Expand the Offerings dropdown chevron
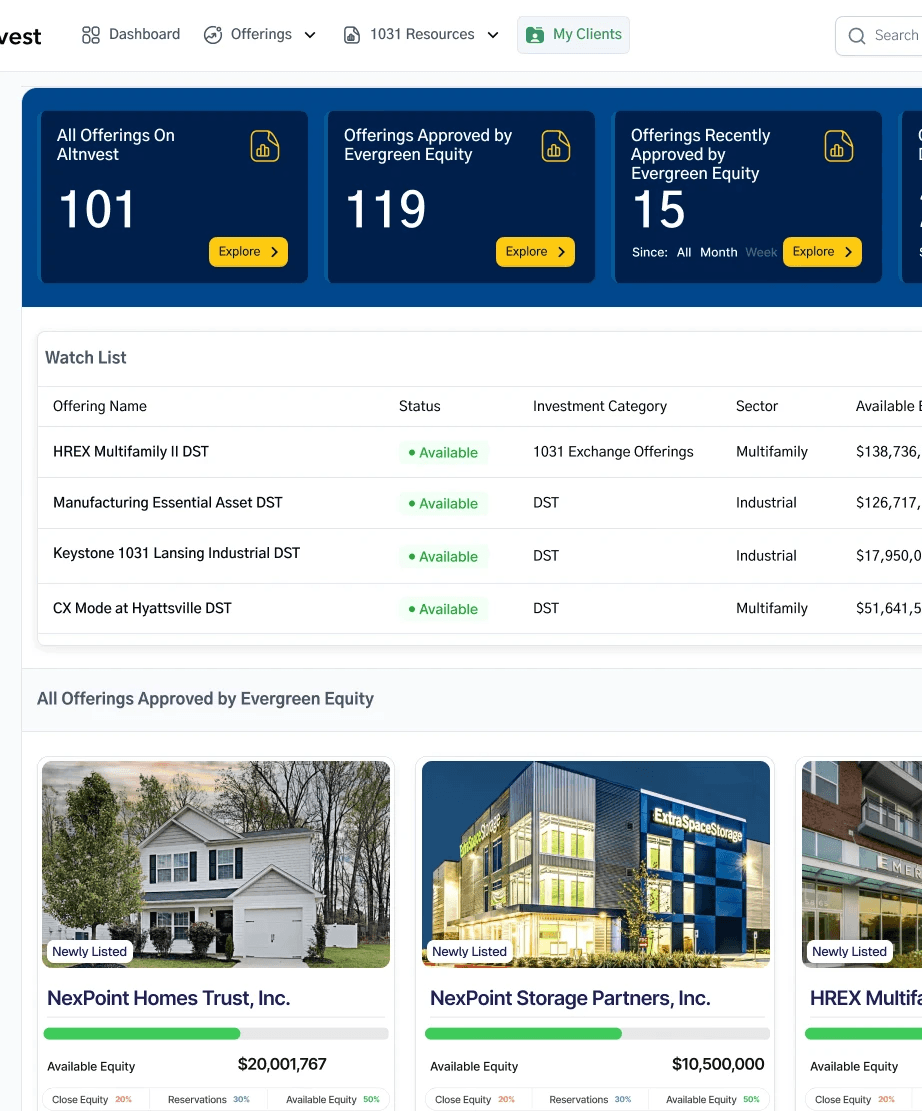 point(310,35)
